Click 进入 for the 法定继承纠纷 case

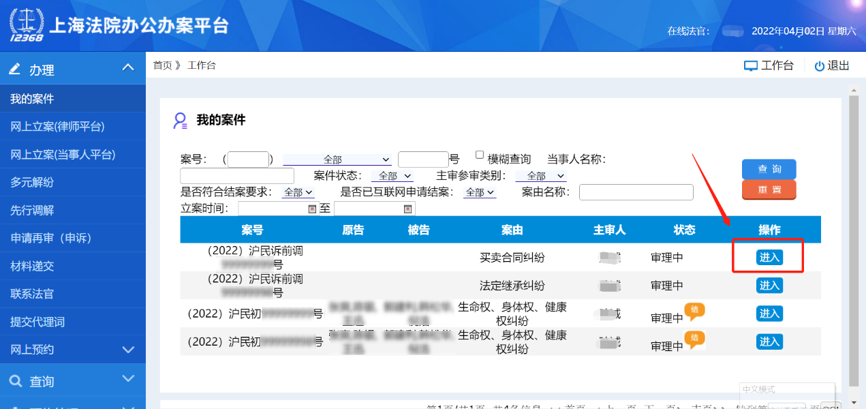pyautogui.click(x=769, y=285)
